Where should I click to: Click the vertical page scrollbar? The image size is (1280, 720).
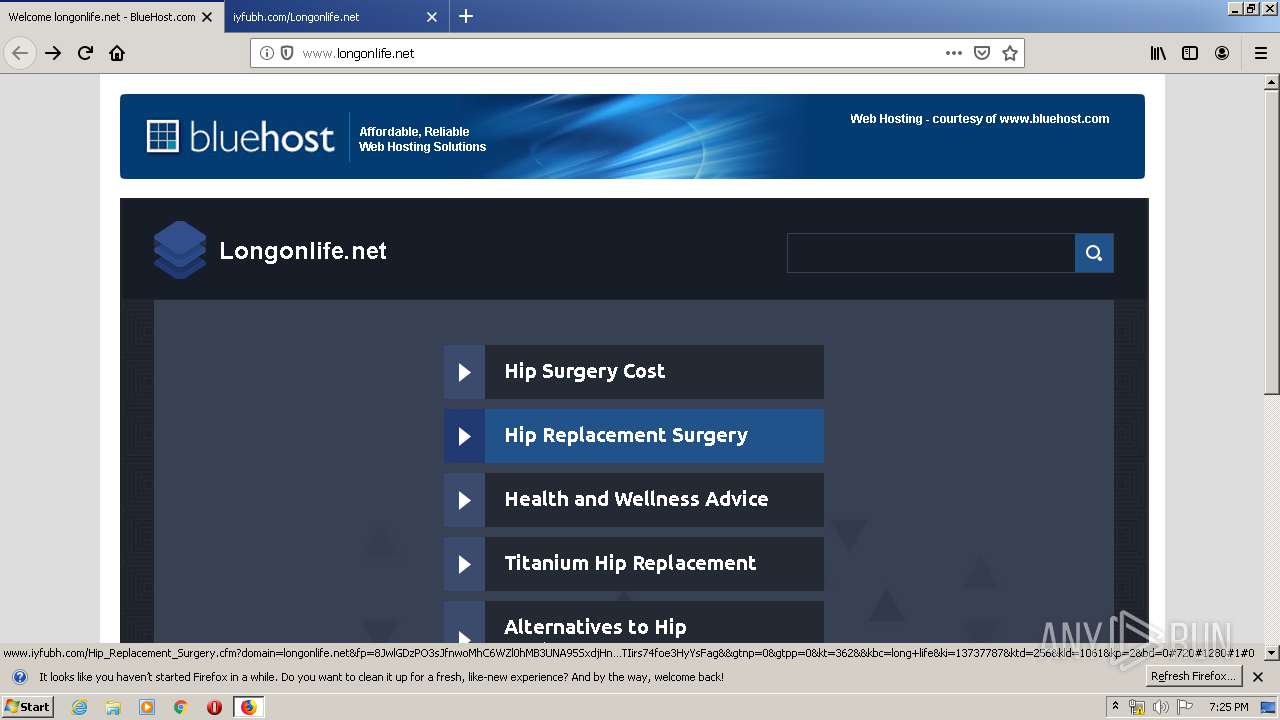1272,240
